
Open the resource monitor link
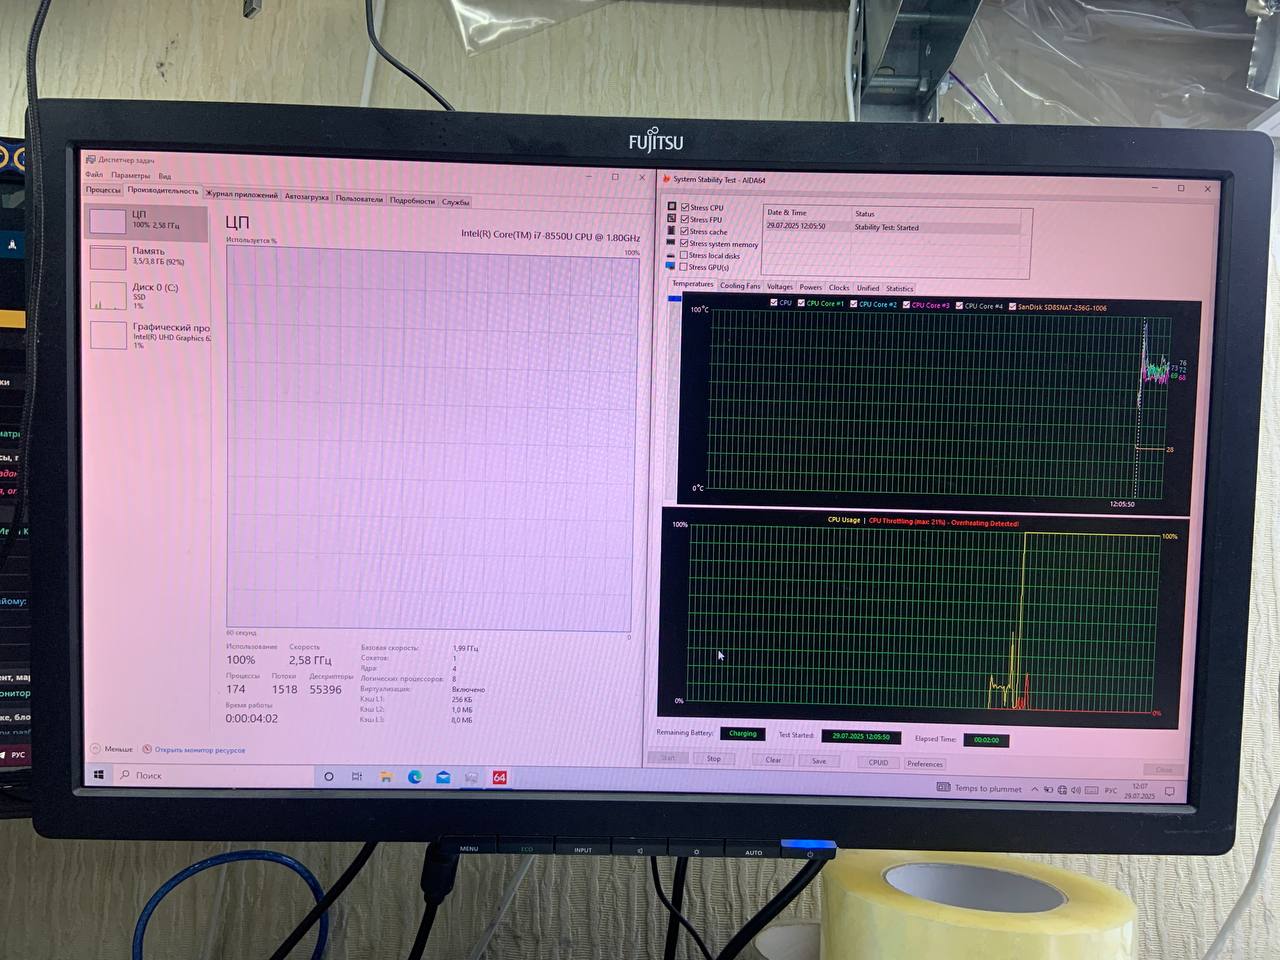click(x=199, y=750)
